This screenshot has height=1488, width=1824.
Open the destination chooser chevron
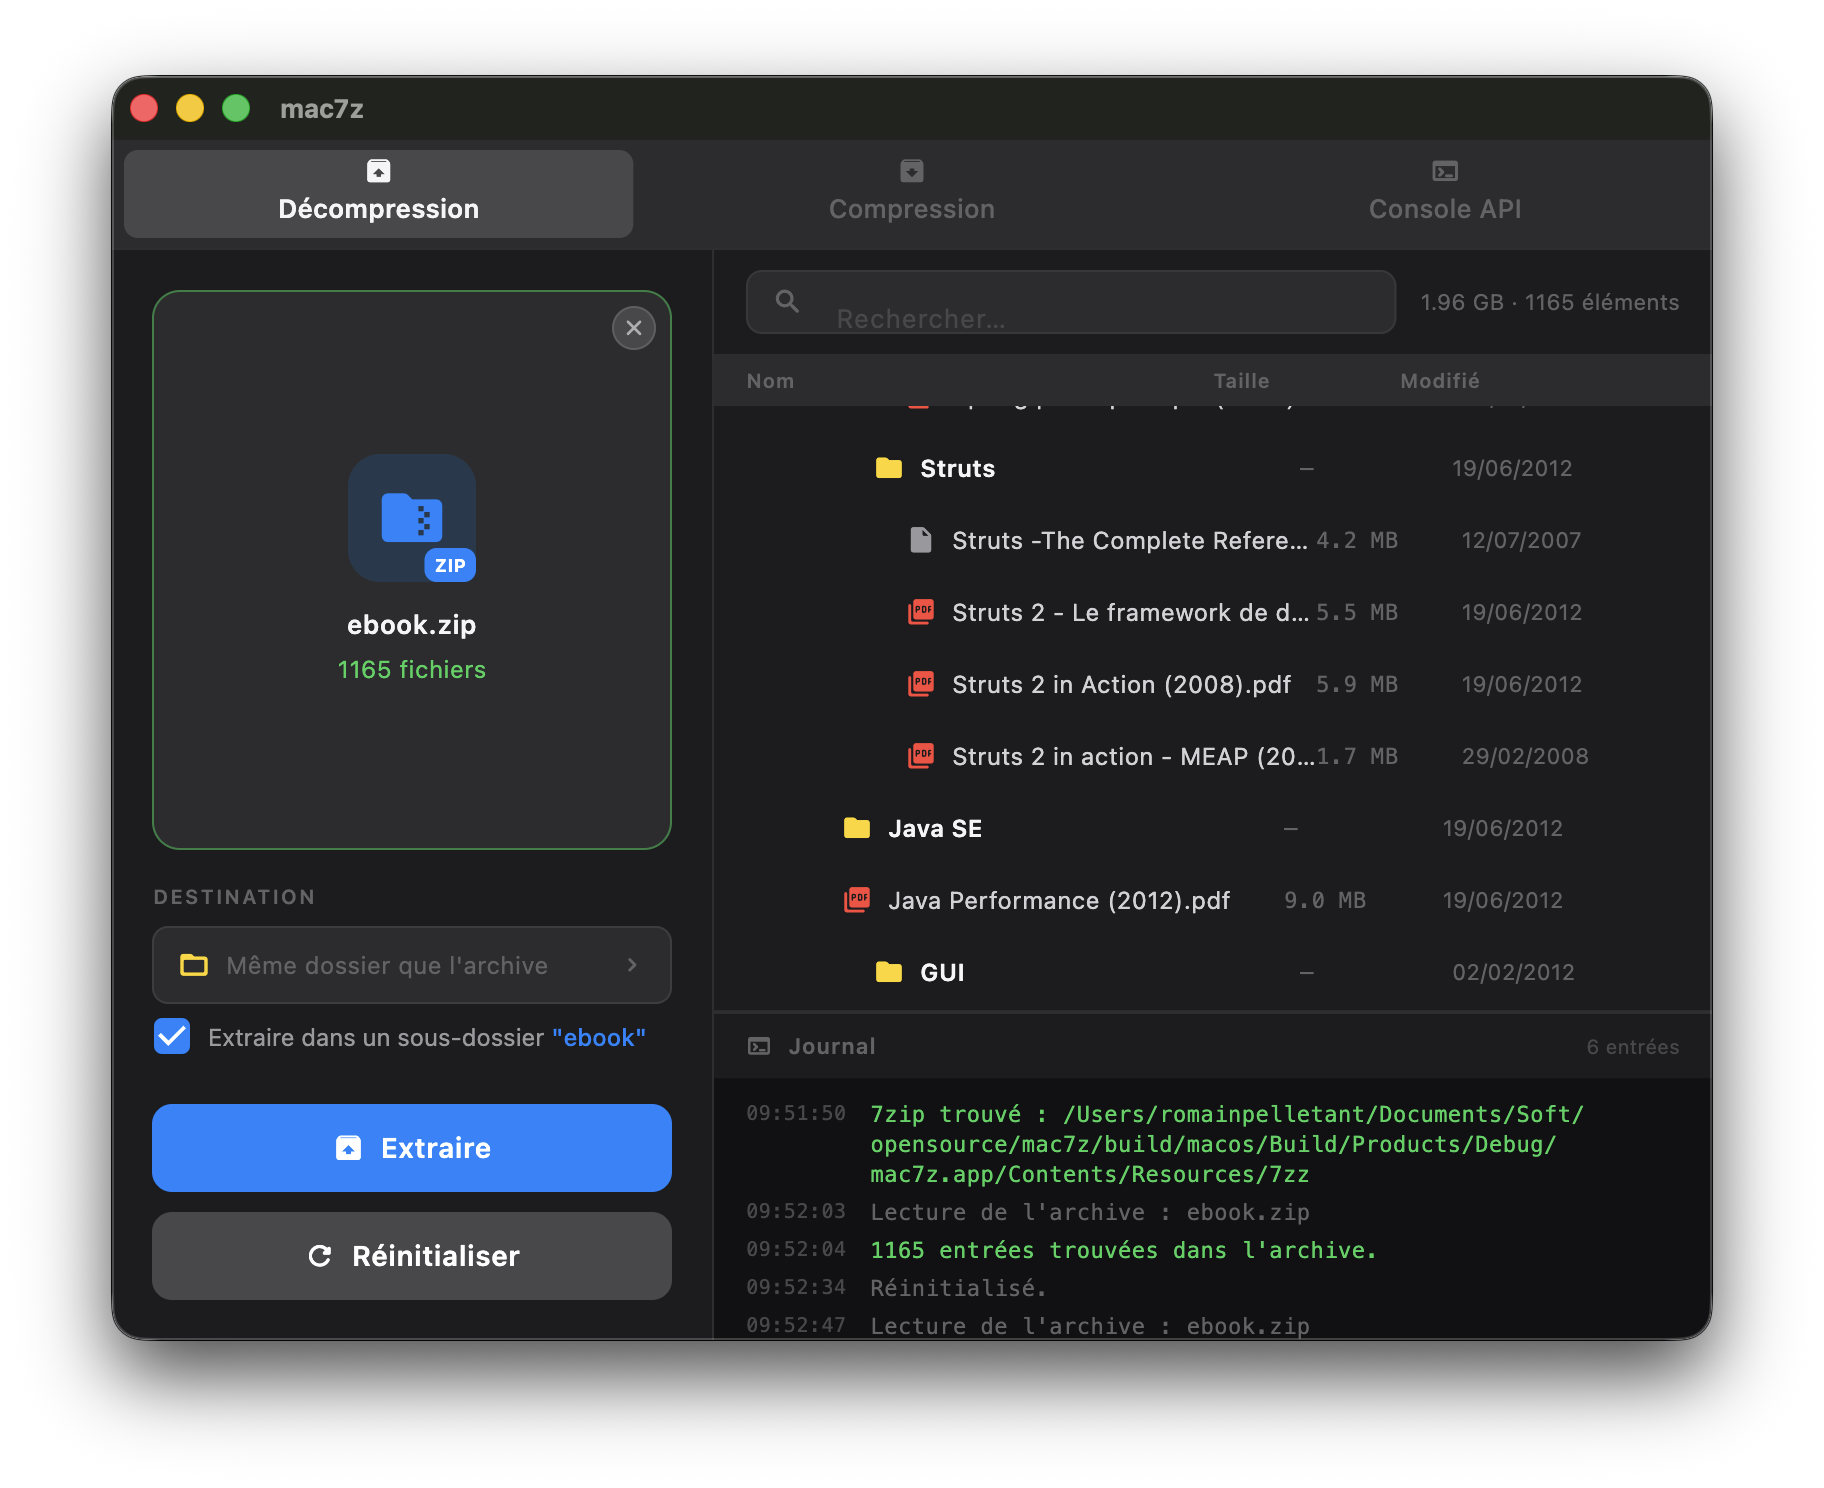click(632, 965)
